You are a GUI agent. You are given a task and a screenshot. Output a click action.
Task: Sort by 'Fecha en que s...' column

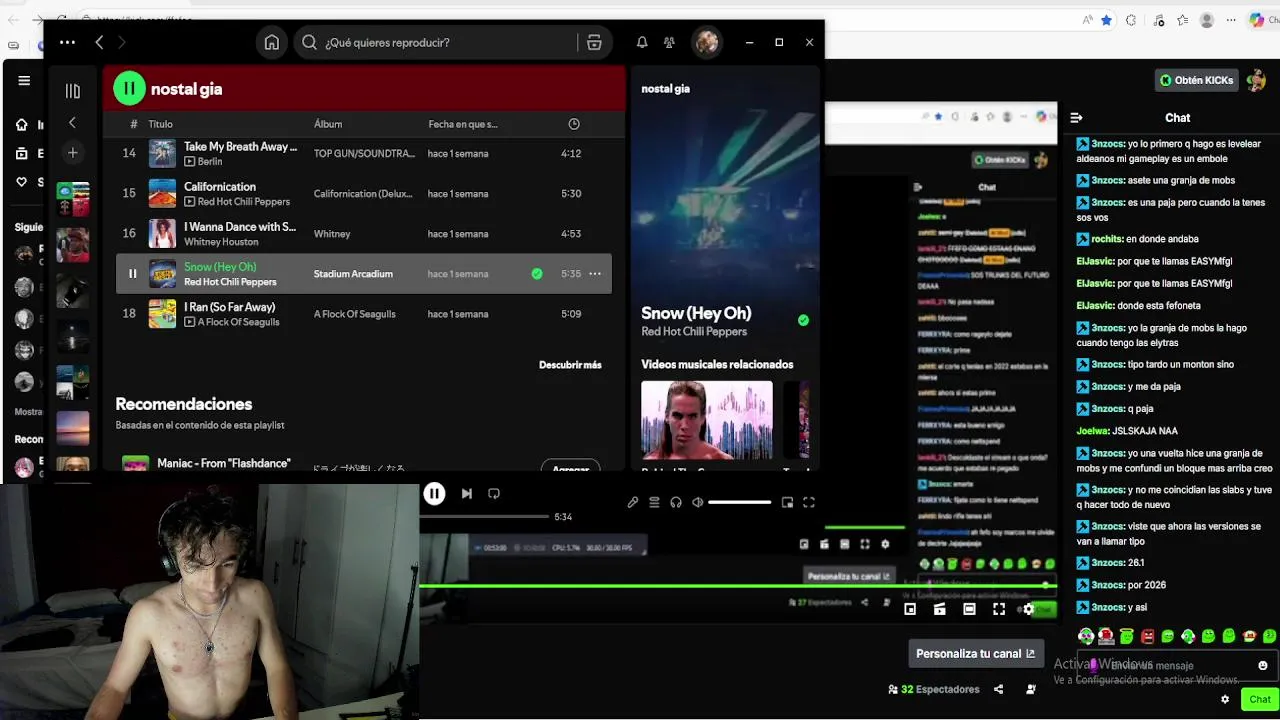pos(463,124)
